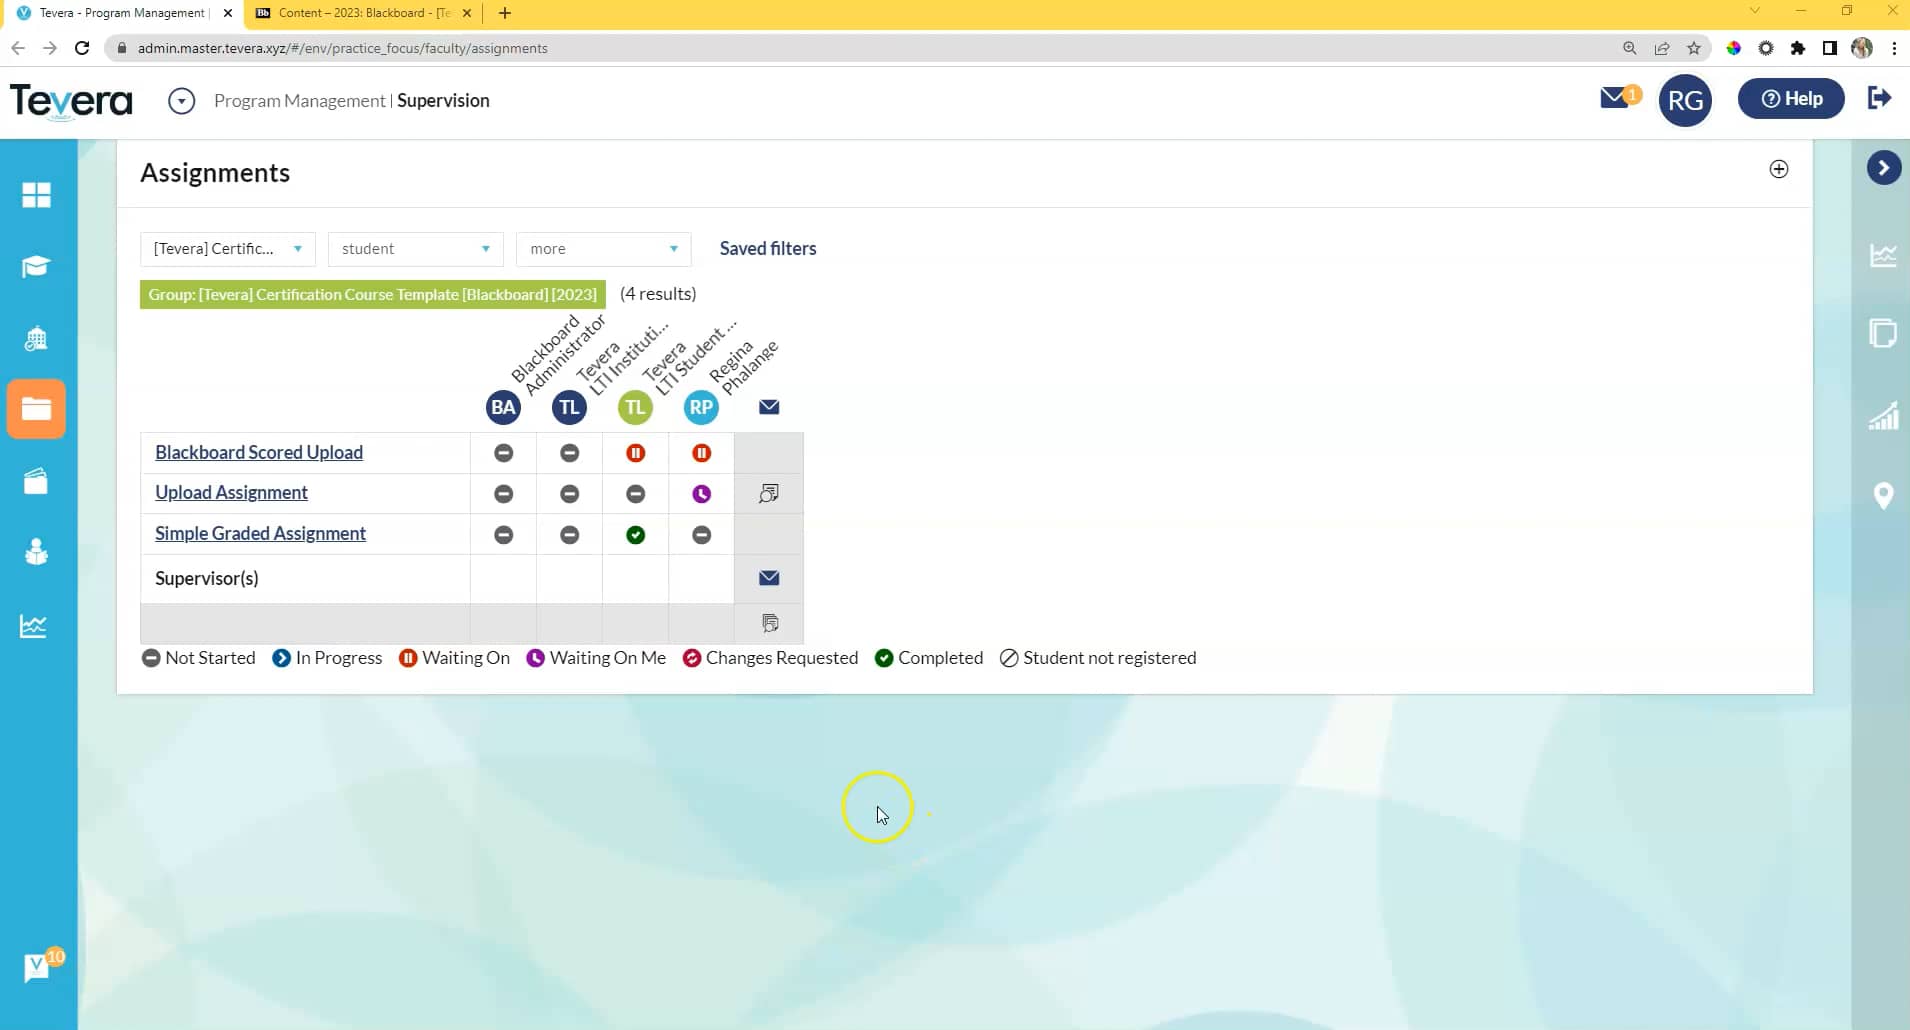Click the stacked documents icon on right sidebar
Screen dimensions: 1910x1030
(x=1884, y=333)
